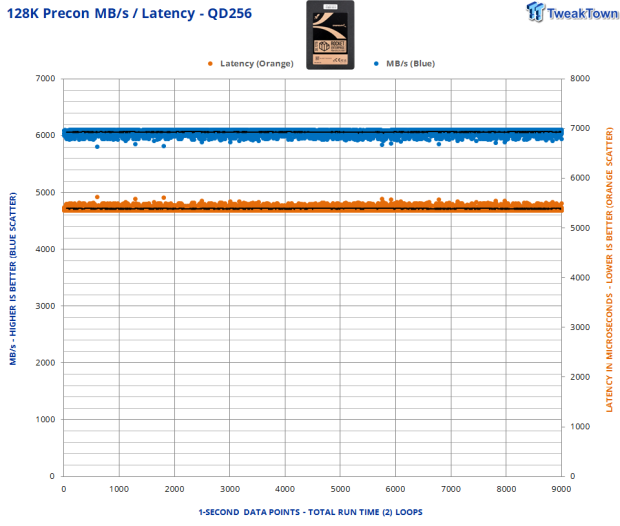Click the blue MB/s legend marker
The height and width of the screenshot is (526, 620).
[x=376, y=64]
